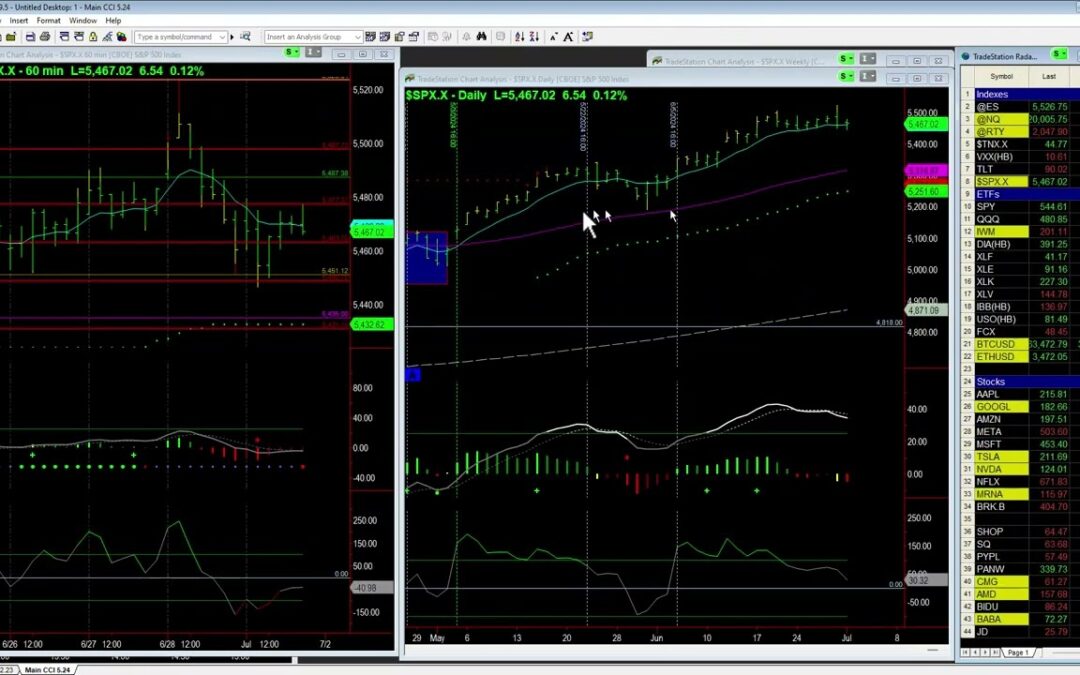Expand the Insert an Analysis Group dropdown arrow
1080x675 pixels.
coord(358,37)
